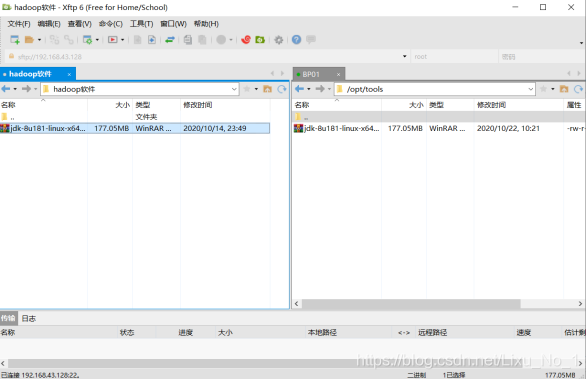
Task: Open the 帮助(H) menu
Action: point(206,24)
